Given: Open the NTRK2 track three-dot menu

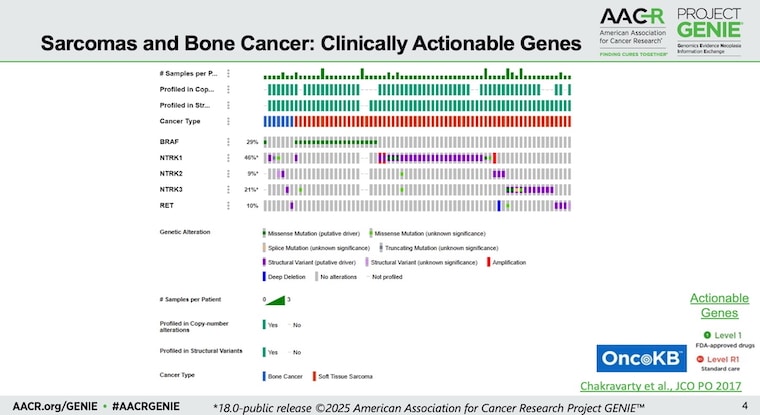Looking at the screenshot, I should (229, 173).
